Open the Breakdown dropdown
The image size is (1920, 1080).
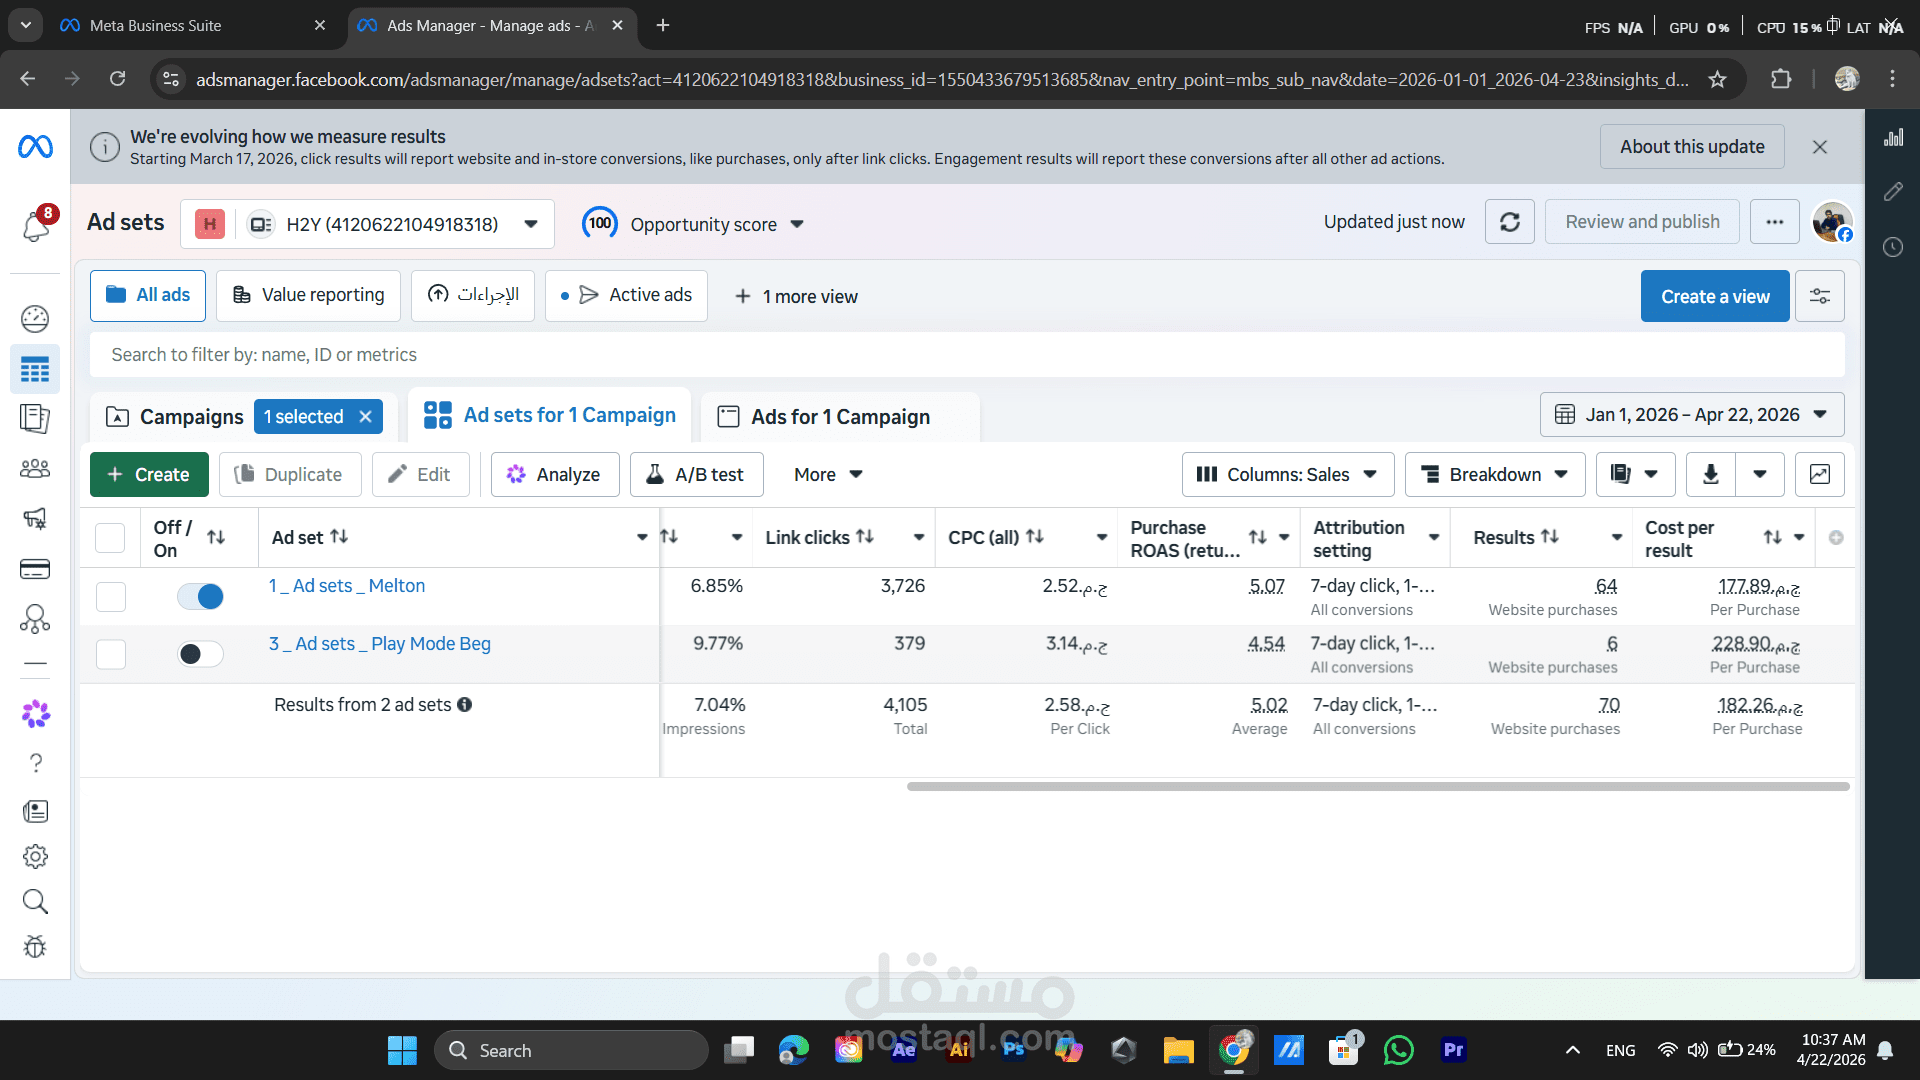[1495, 475]
